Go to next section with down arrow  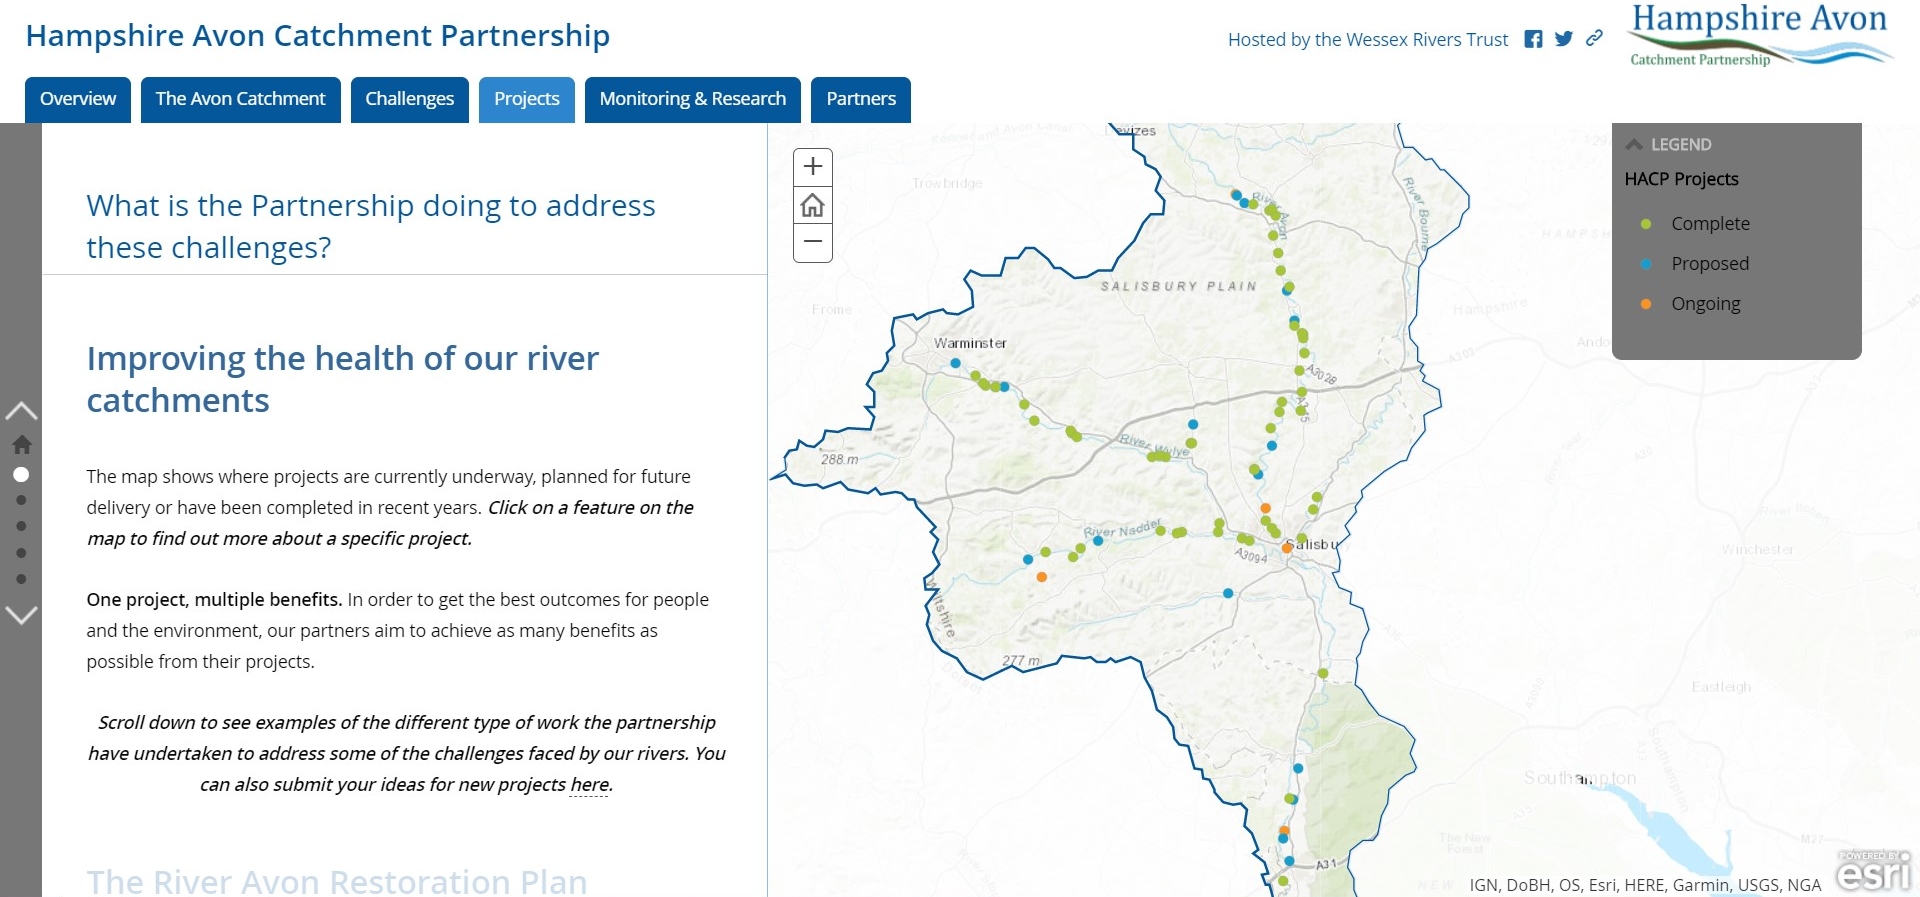coord(21,614)
